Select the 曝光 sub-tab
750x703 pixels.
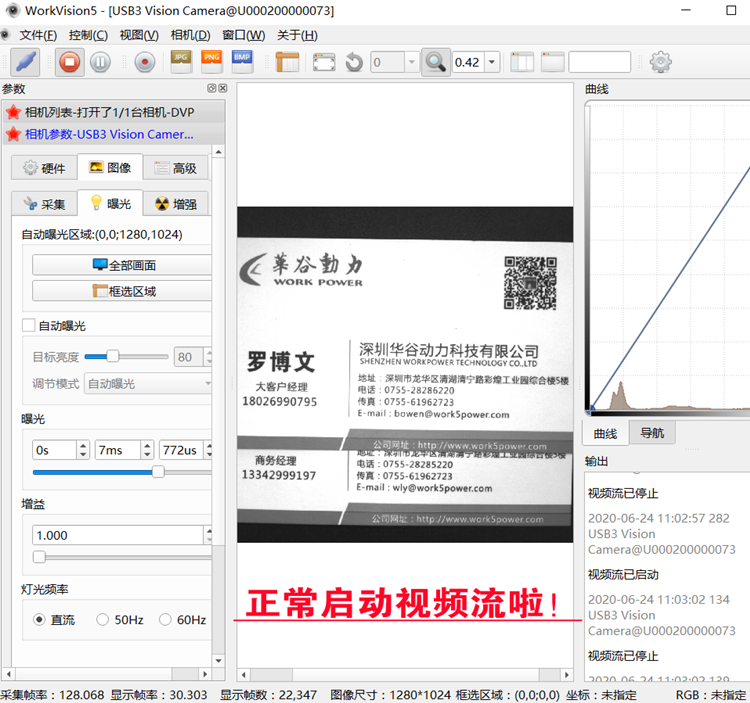pos(110,204)
